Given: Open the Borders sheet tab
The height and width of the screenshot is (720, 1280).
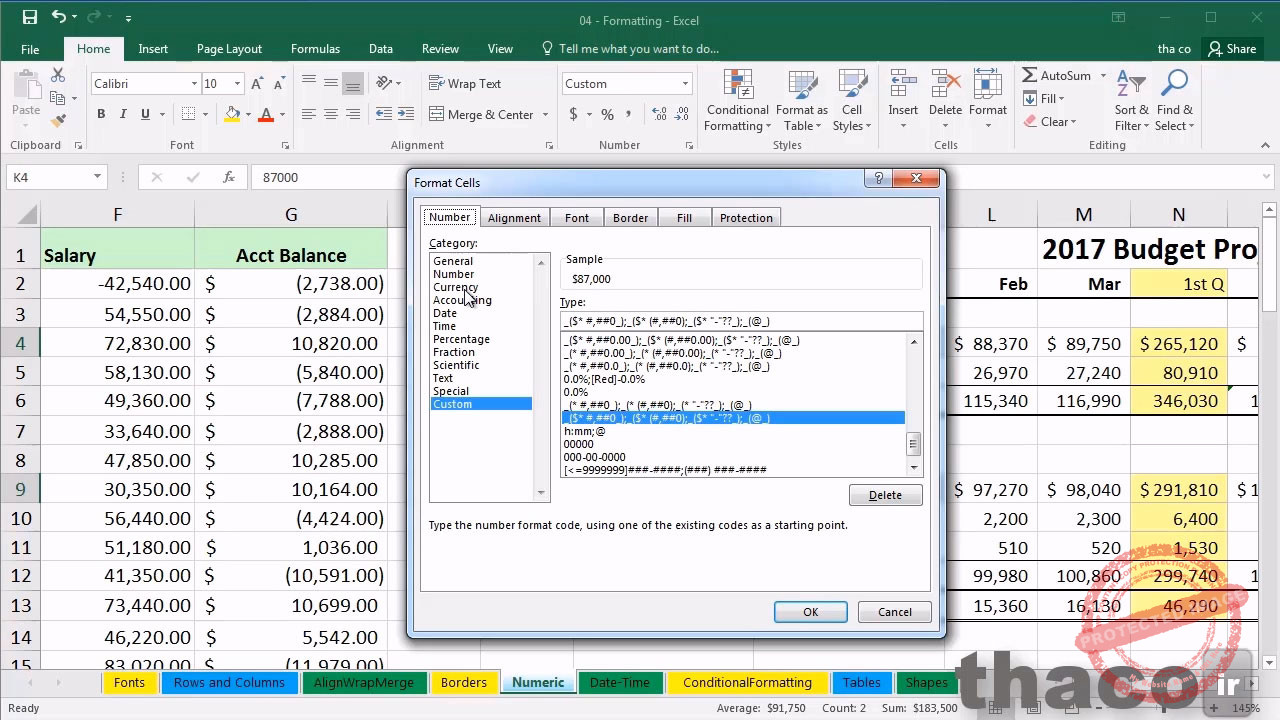Looking at the screenshot, I should (x=464, y=683).
